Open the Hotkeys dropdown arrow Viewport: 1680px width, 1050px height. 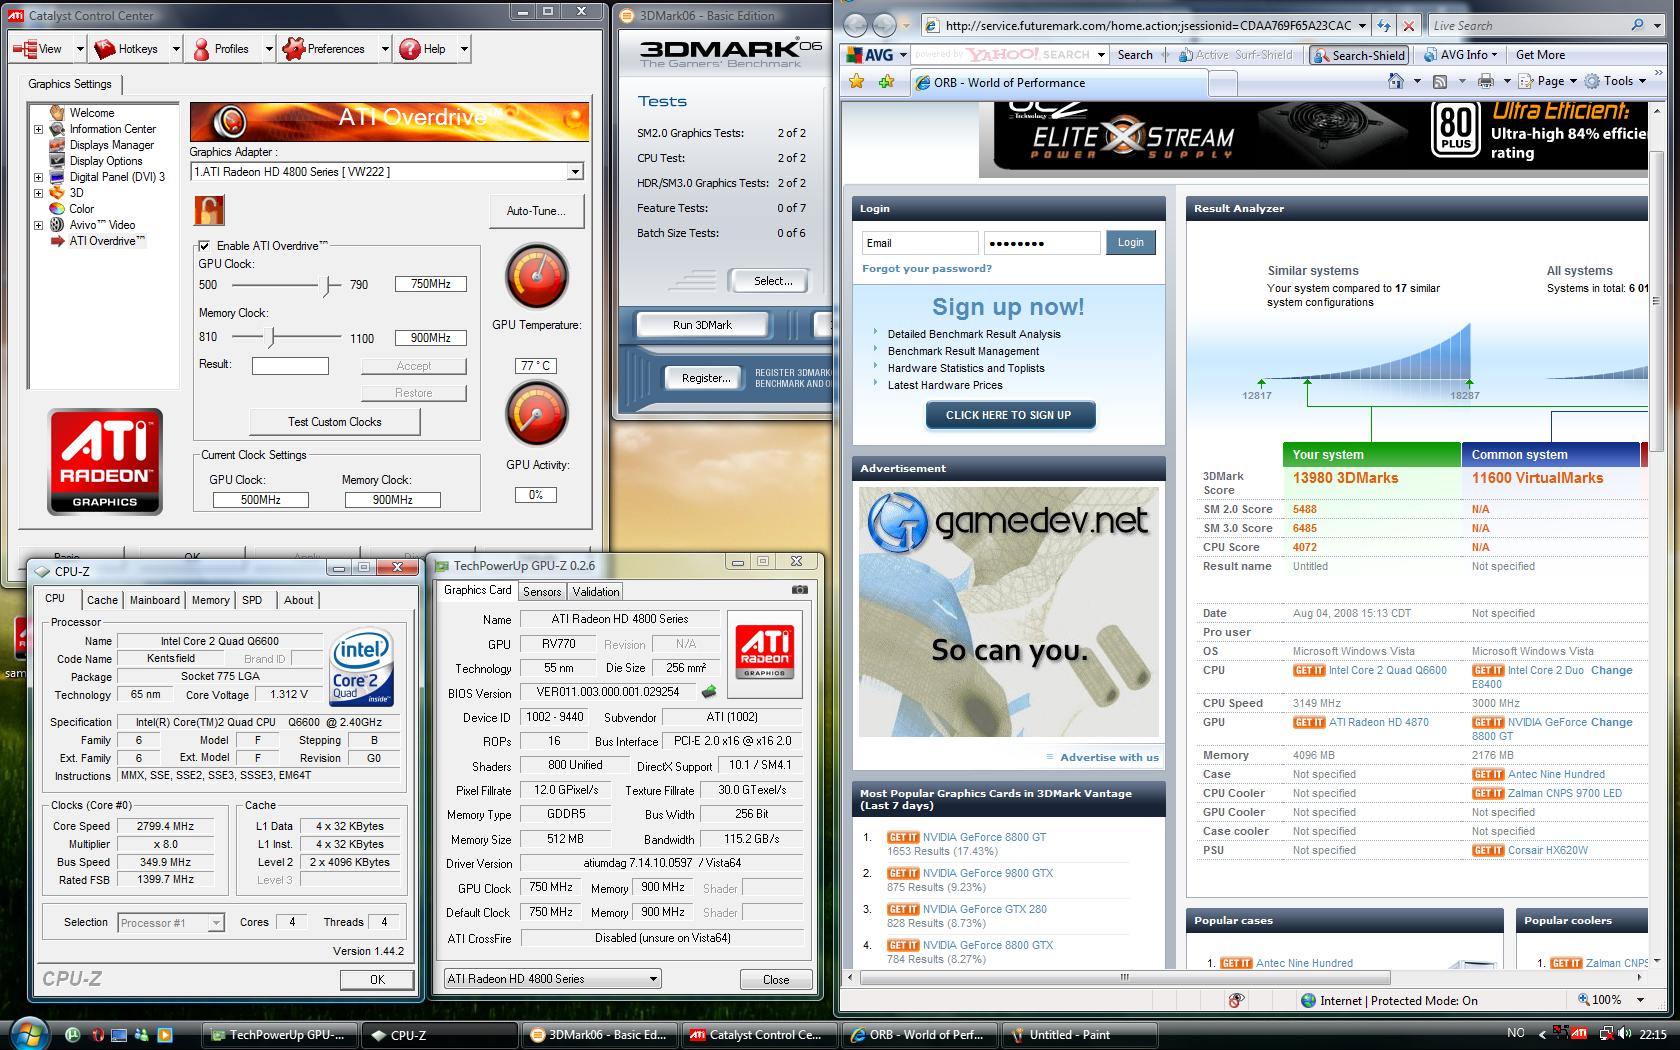176,49
